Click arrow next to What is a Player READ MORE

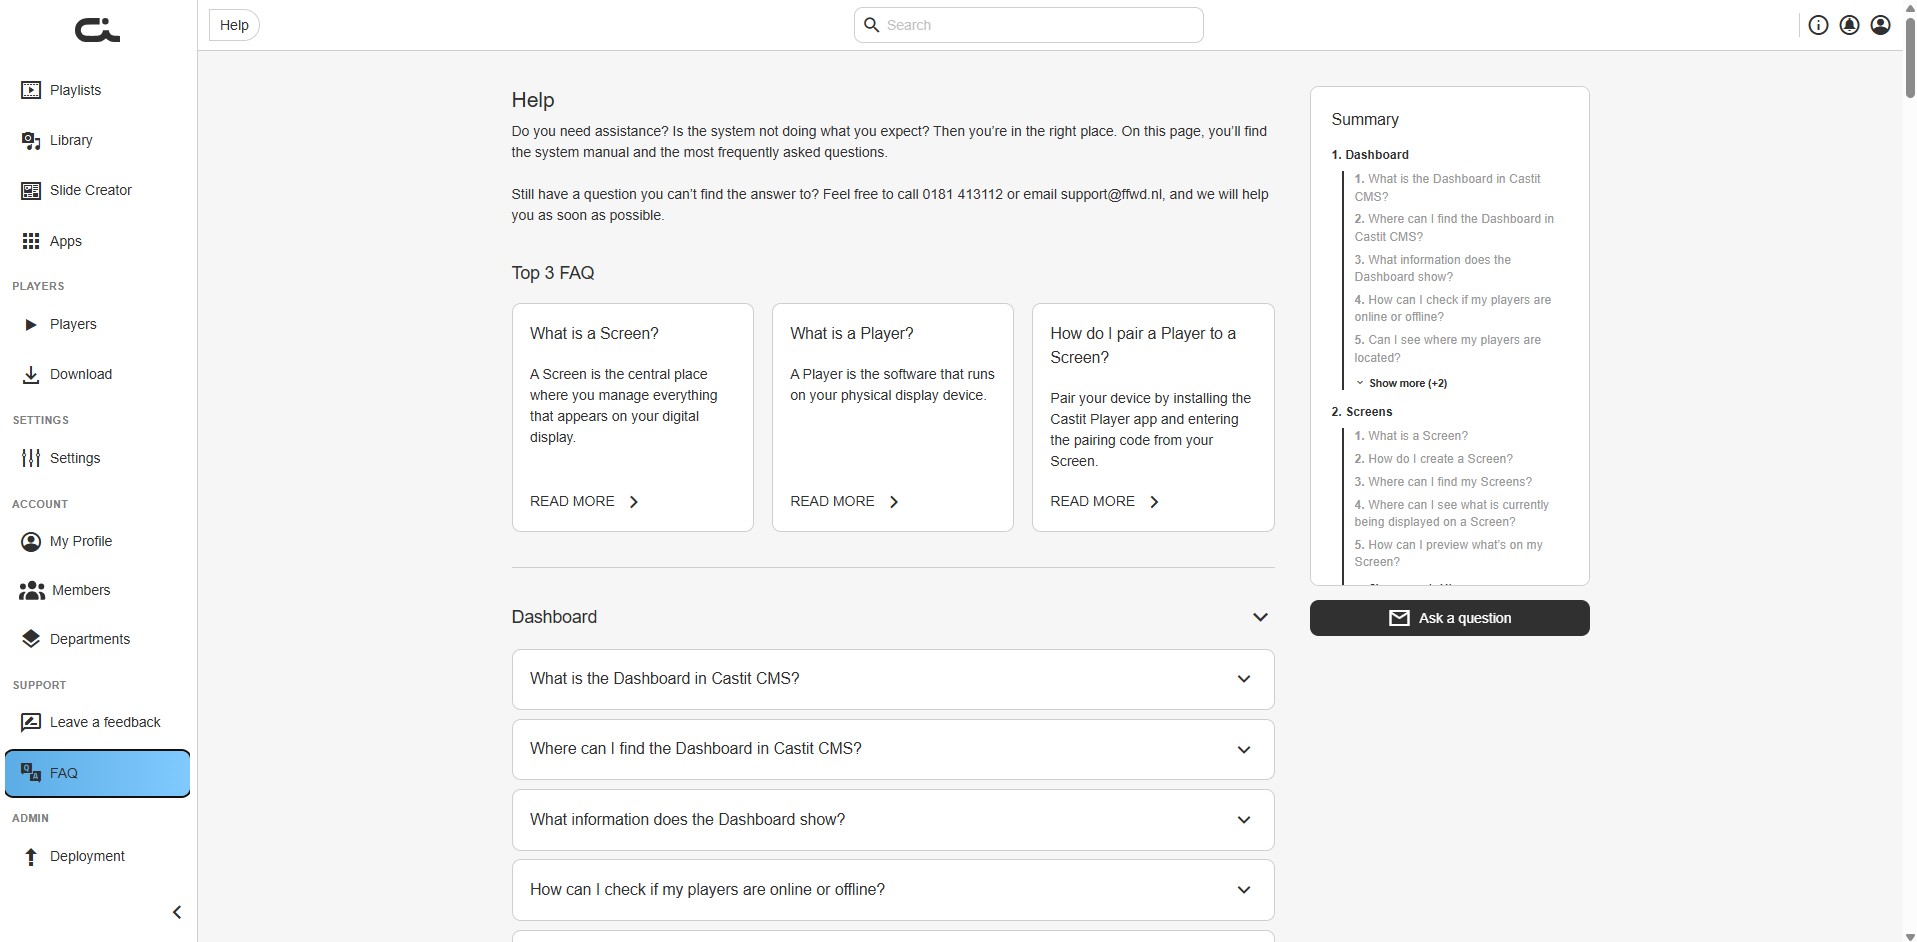894,502
